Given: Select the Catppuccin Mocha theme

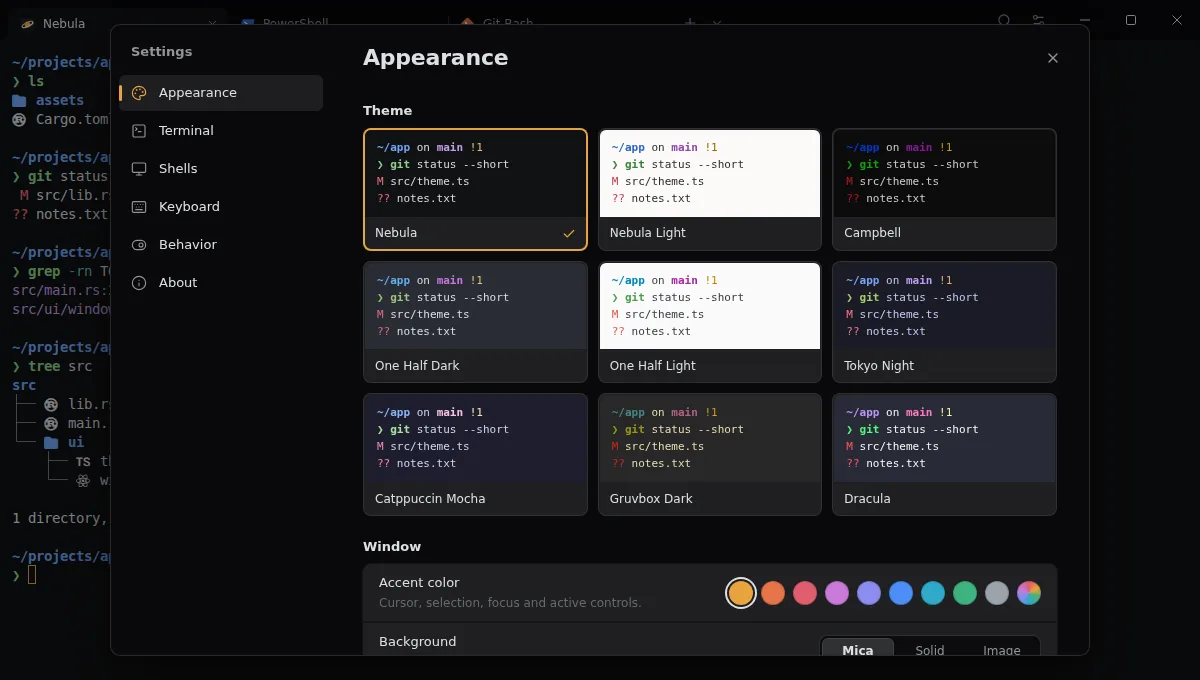Looking at the screenshot, I should [475, 455].
